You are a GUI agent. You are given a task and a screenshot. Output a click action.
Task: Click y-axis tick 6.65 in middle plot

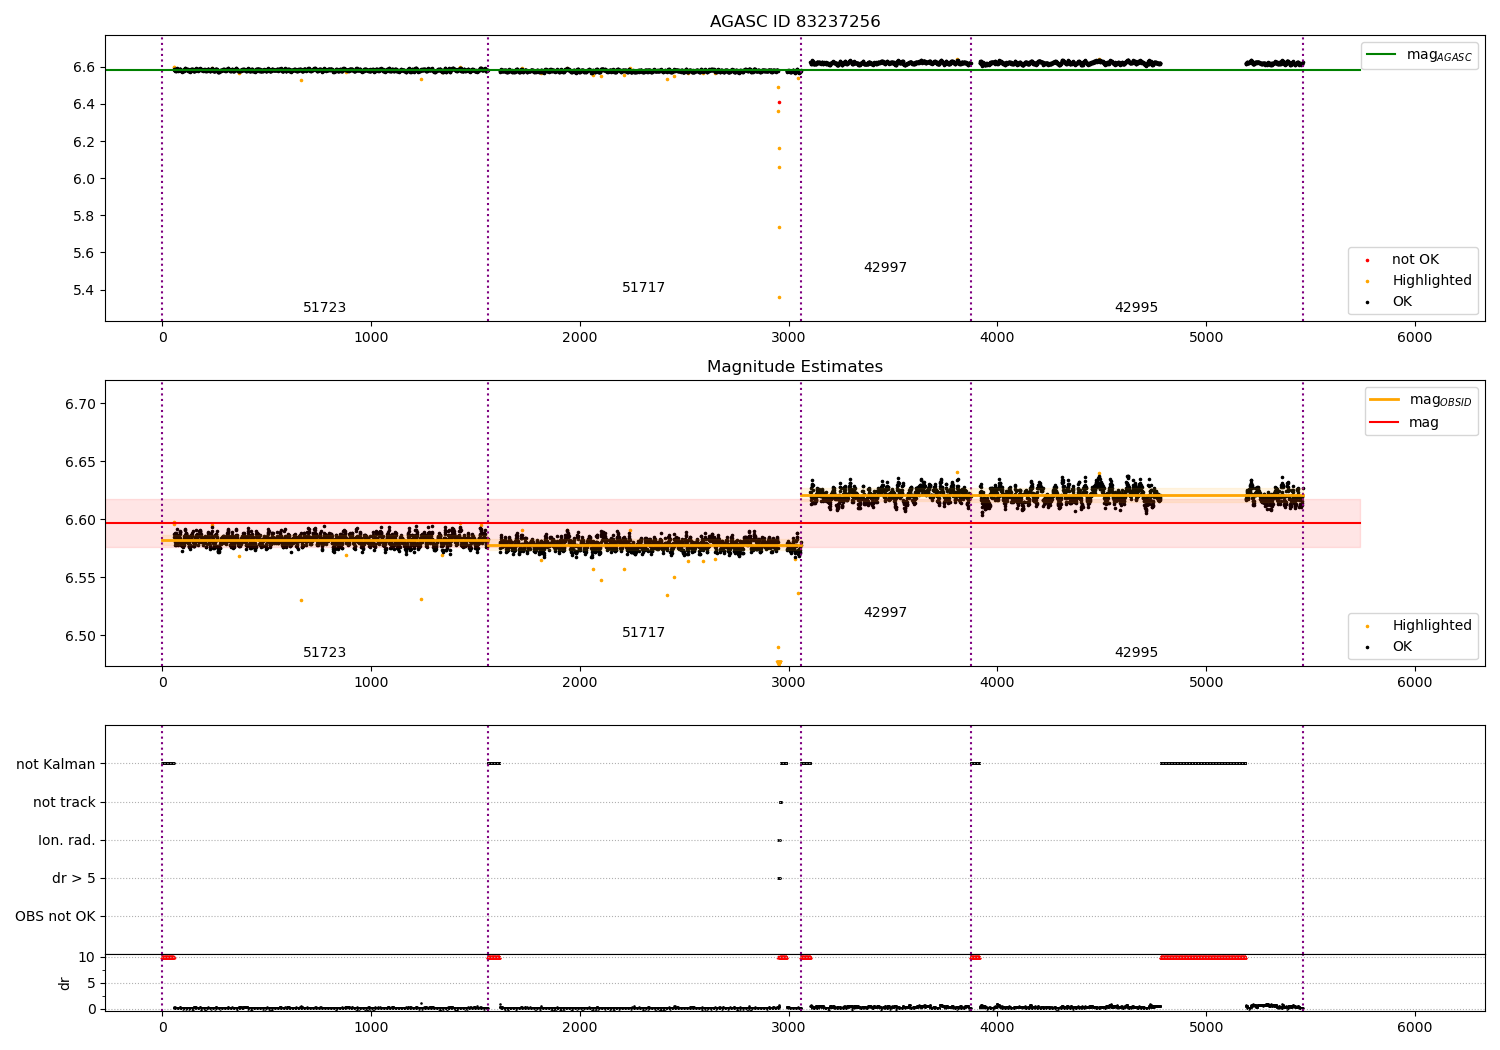80,462
